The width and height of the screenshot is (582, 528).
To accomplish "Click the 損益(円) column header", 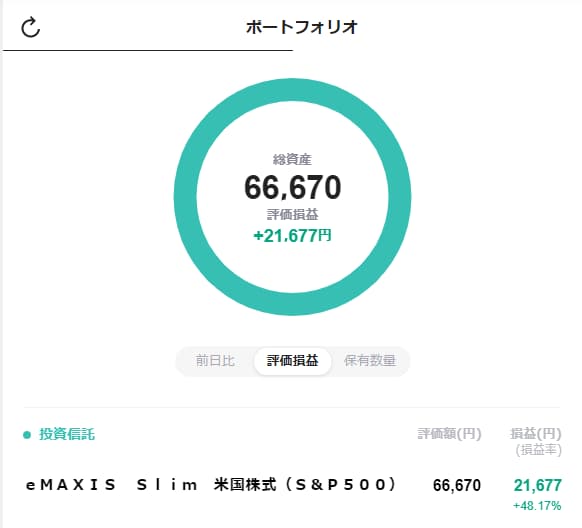I will click(x=536, y=434).
